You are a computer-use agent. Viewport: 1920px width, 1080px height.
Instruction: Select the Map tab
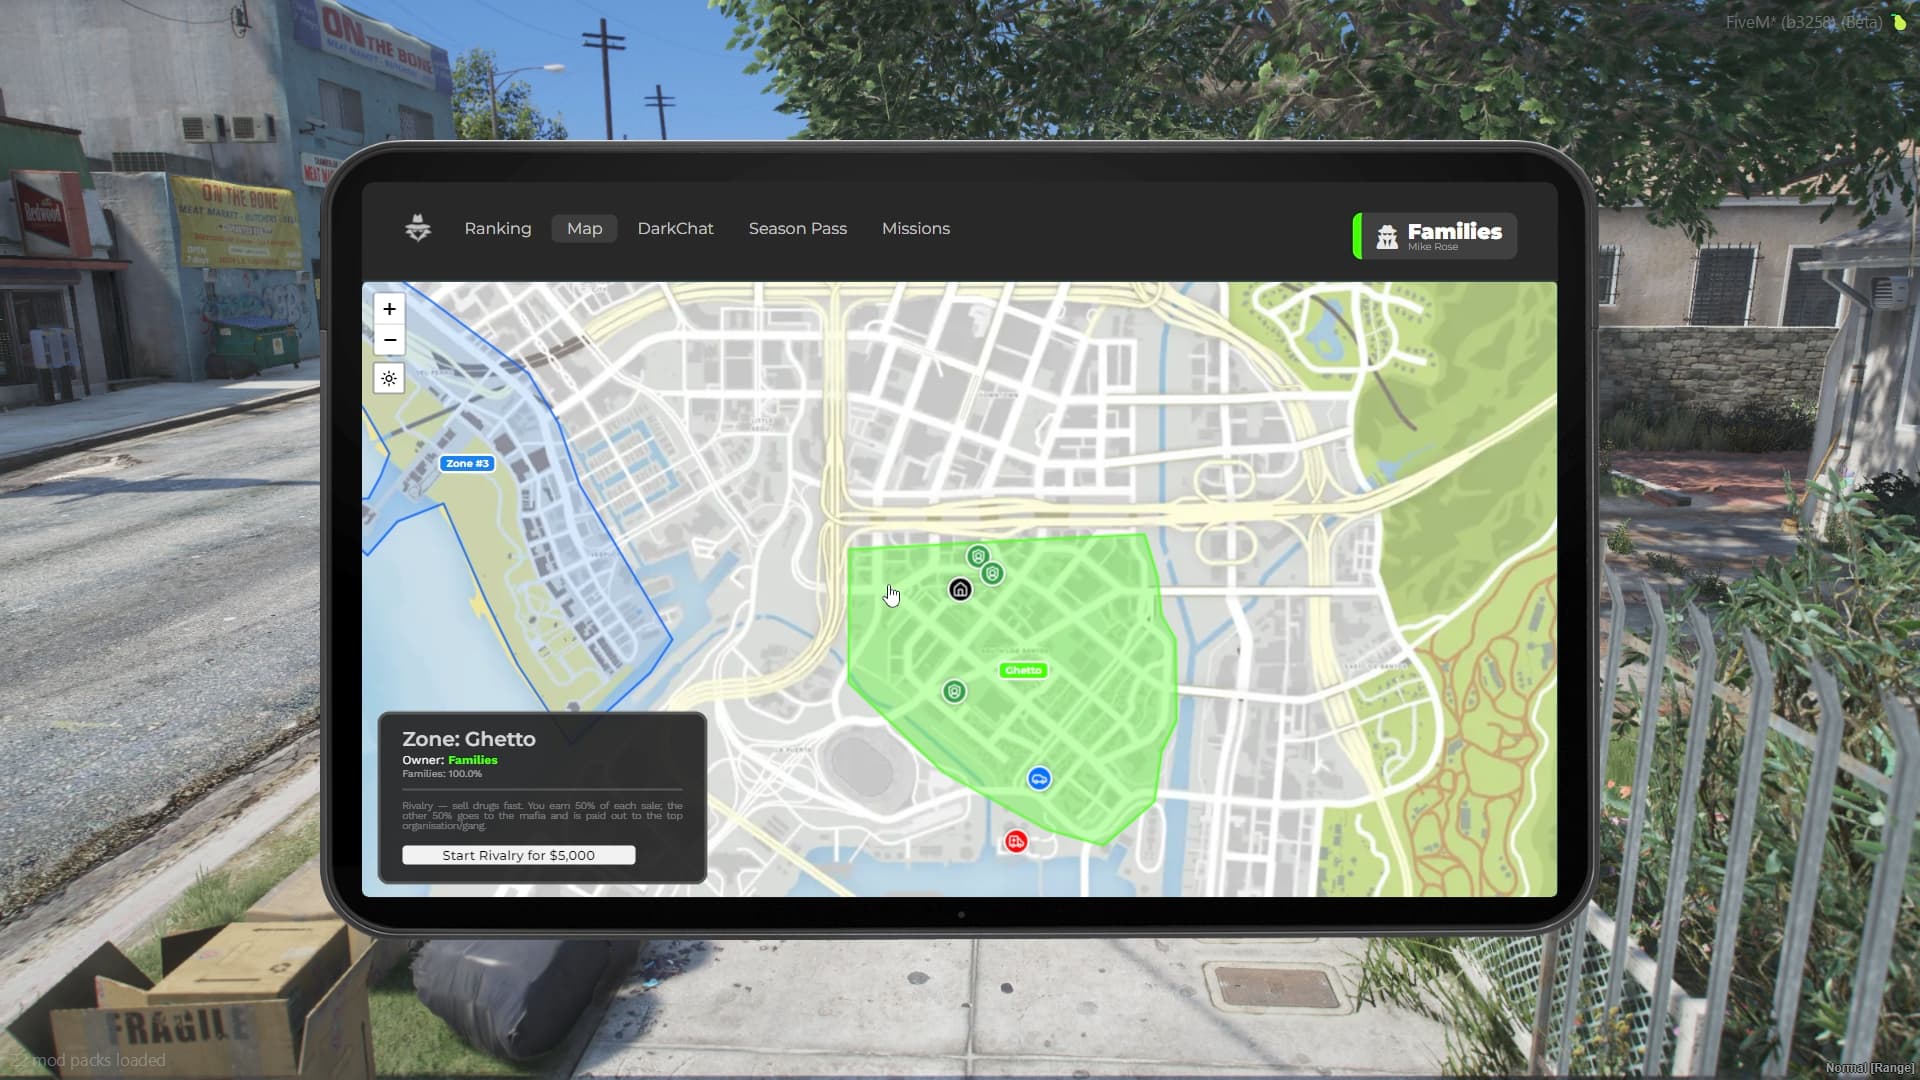[x=584, y=228]
